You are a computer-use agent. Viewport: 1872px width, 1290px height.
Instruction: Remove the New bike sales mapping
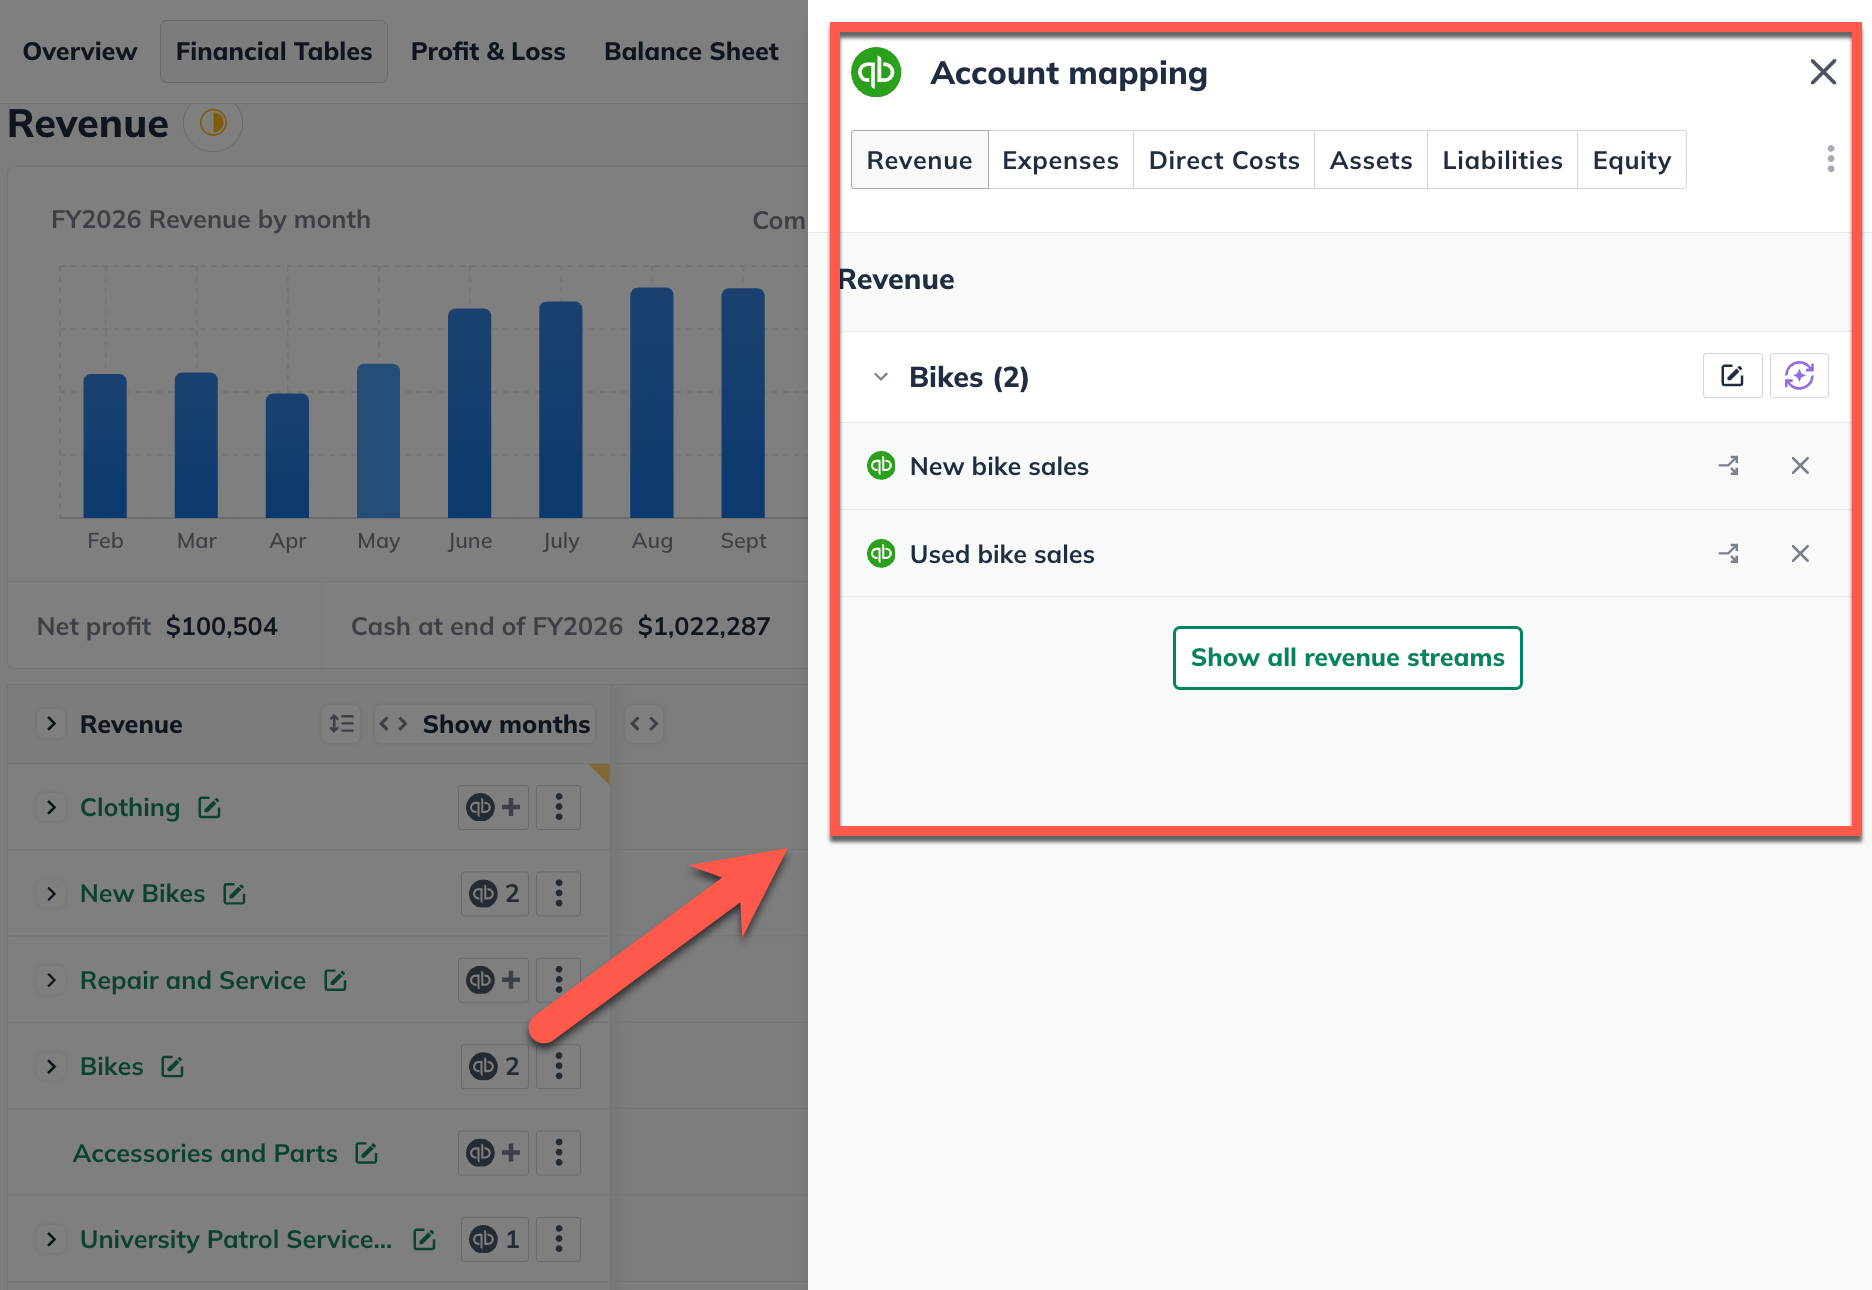pyautogui.click(x=1800, y=466)
